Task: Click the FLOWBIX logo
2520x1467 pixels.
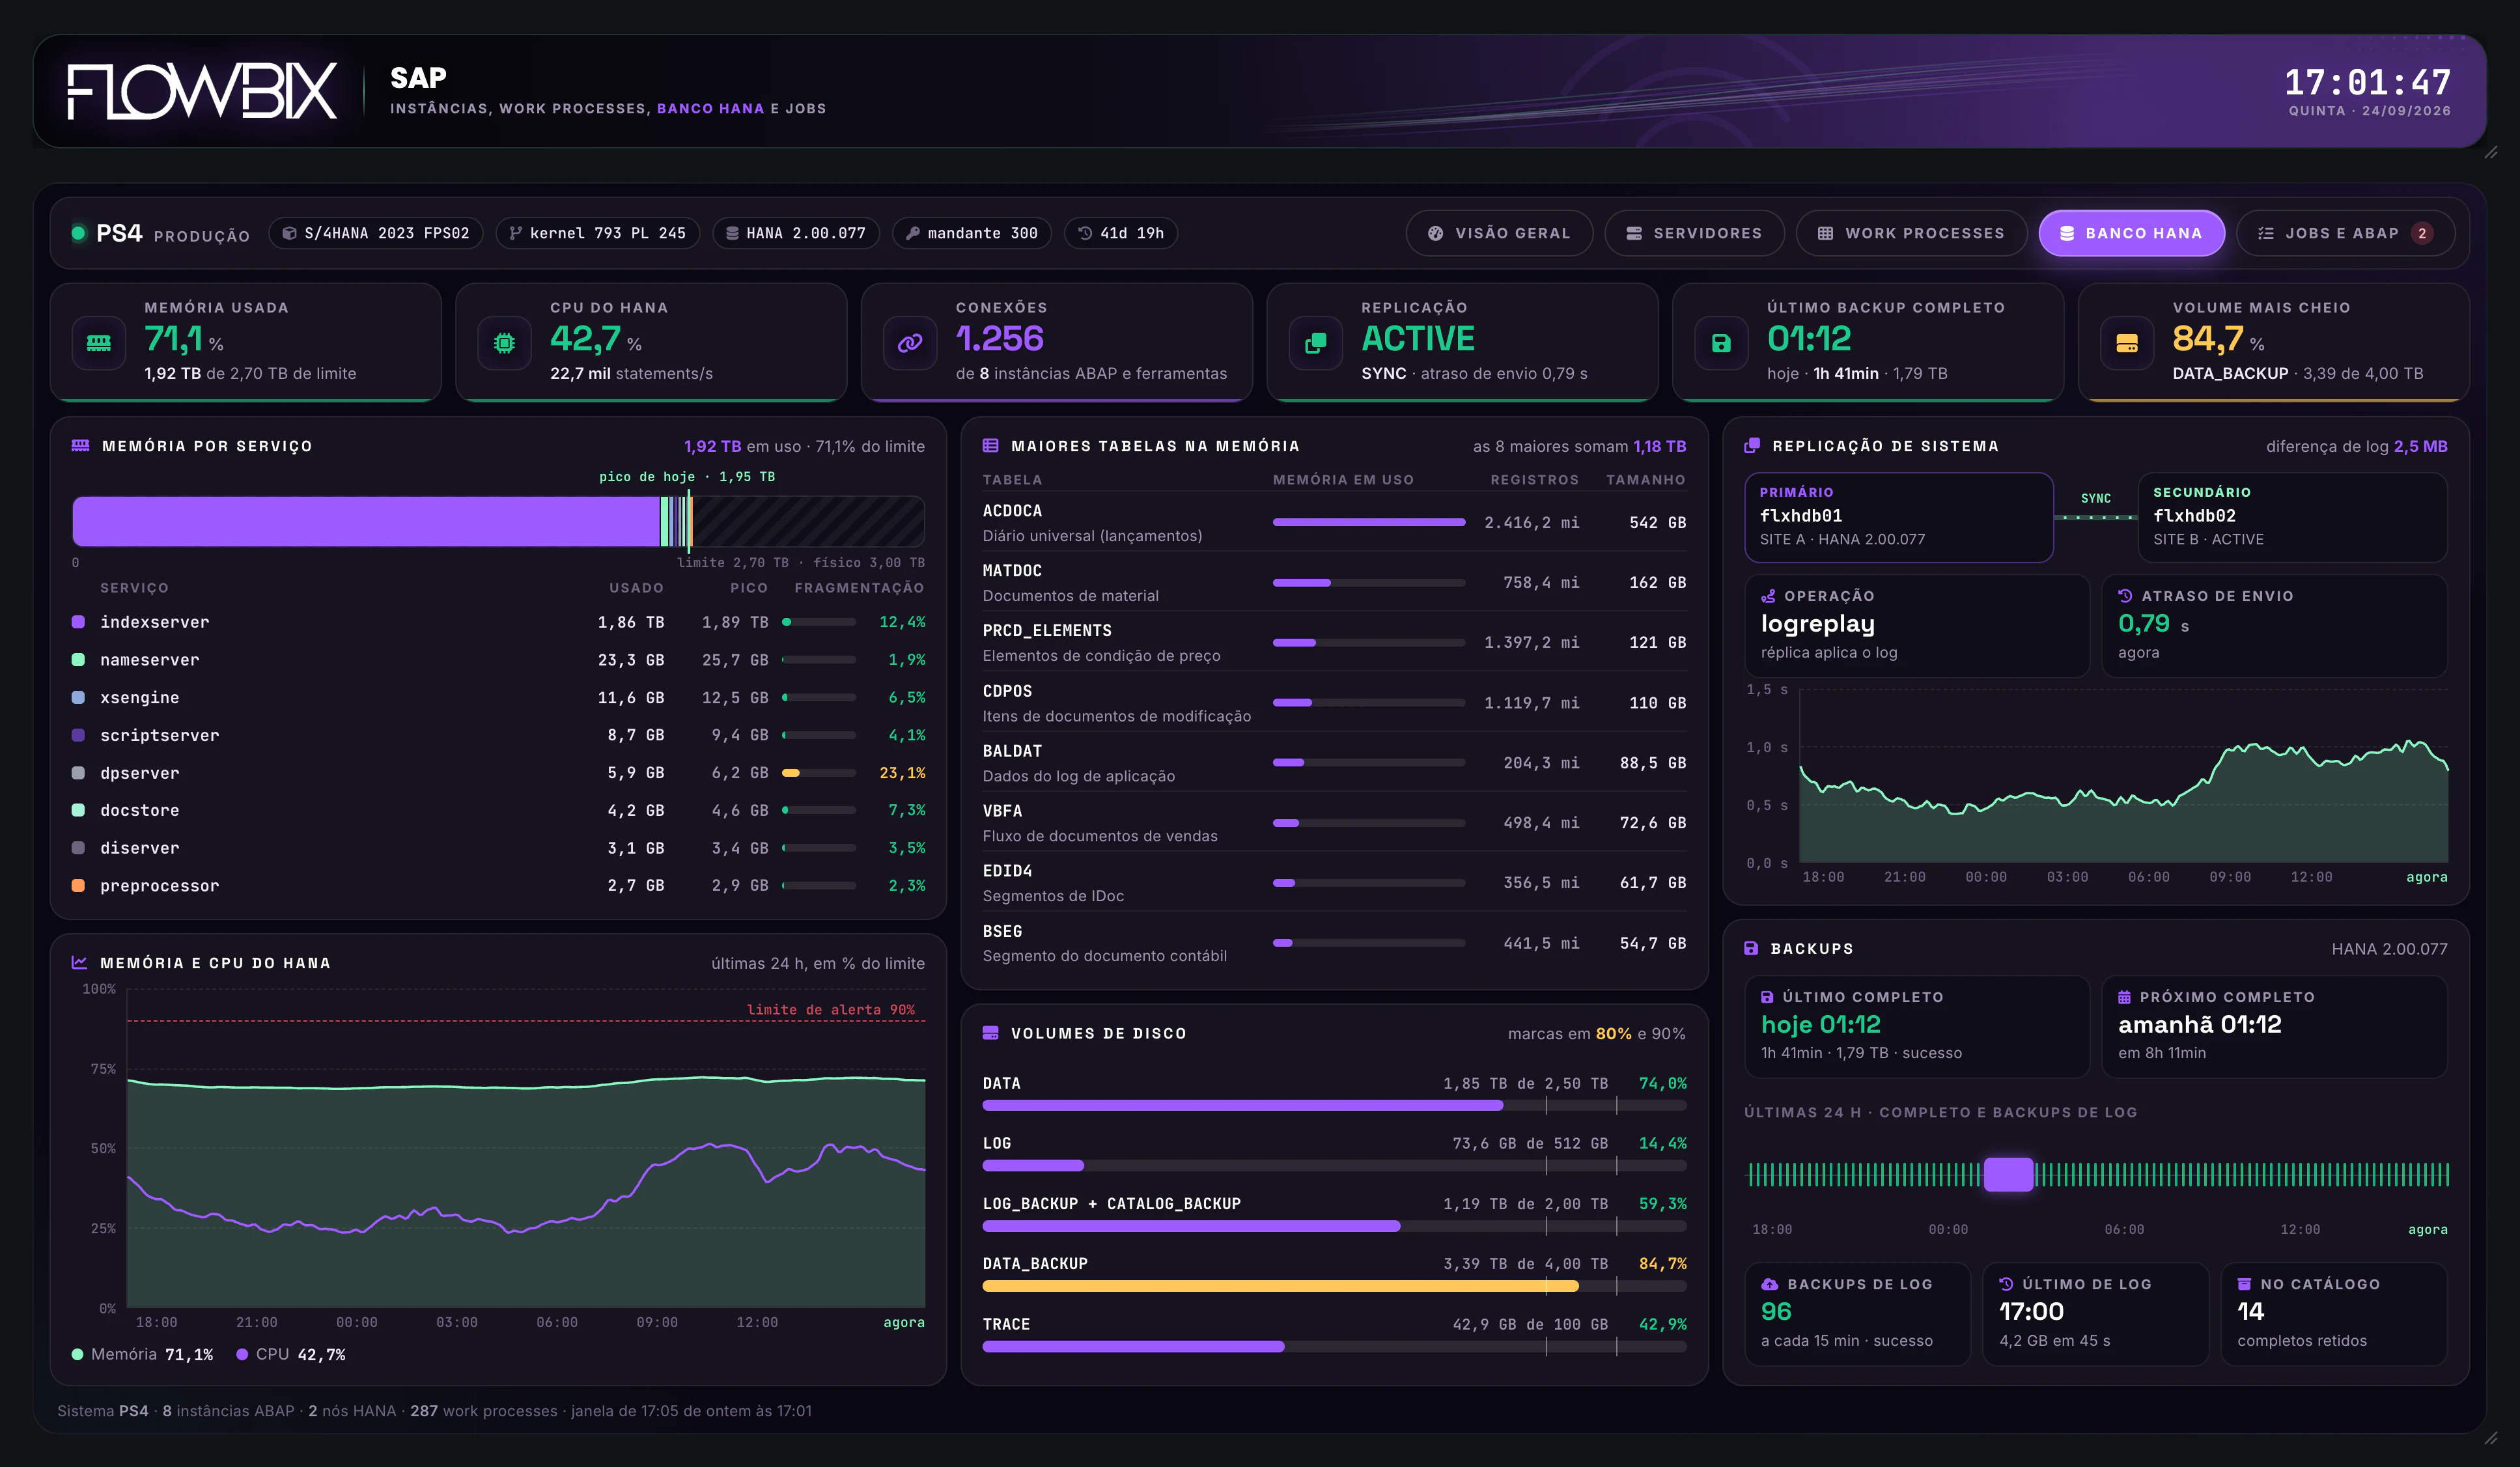Action: pyautogui.click(x=202, y=91)
